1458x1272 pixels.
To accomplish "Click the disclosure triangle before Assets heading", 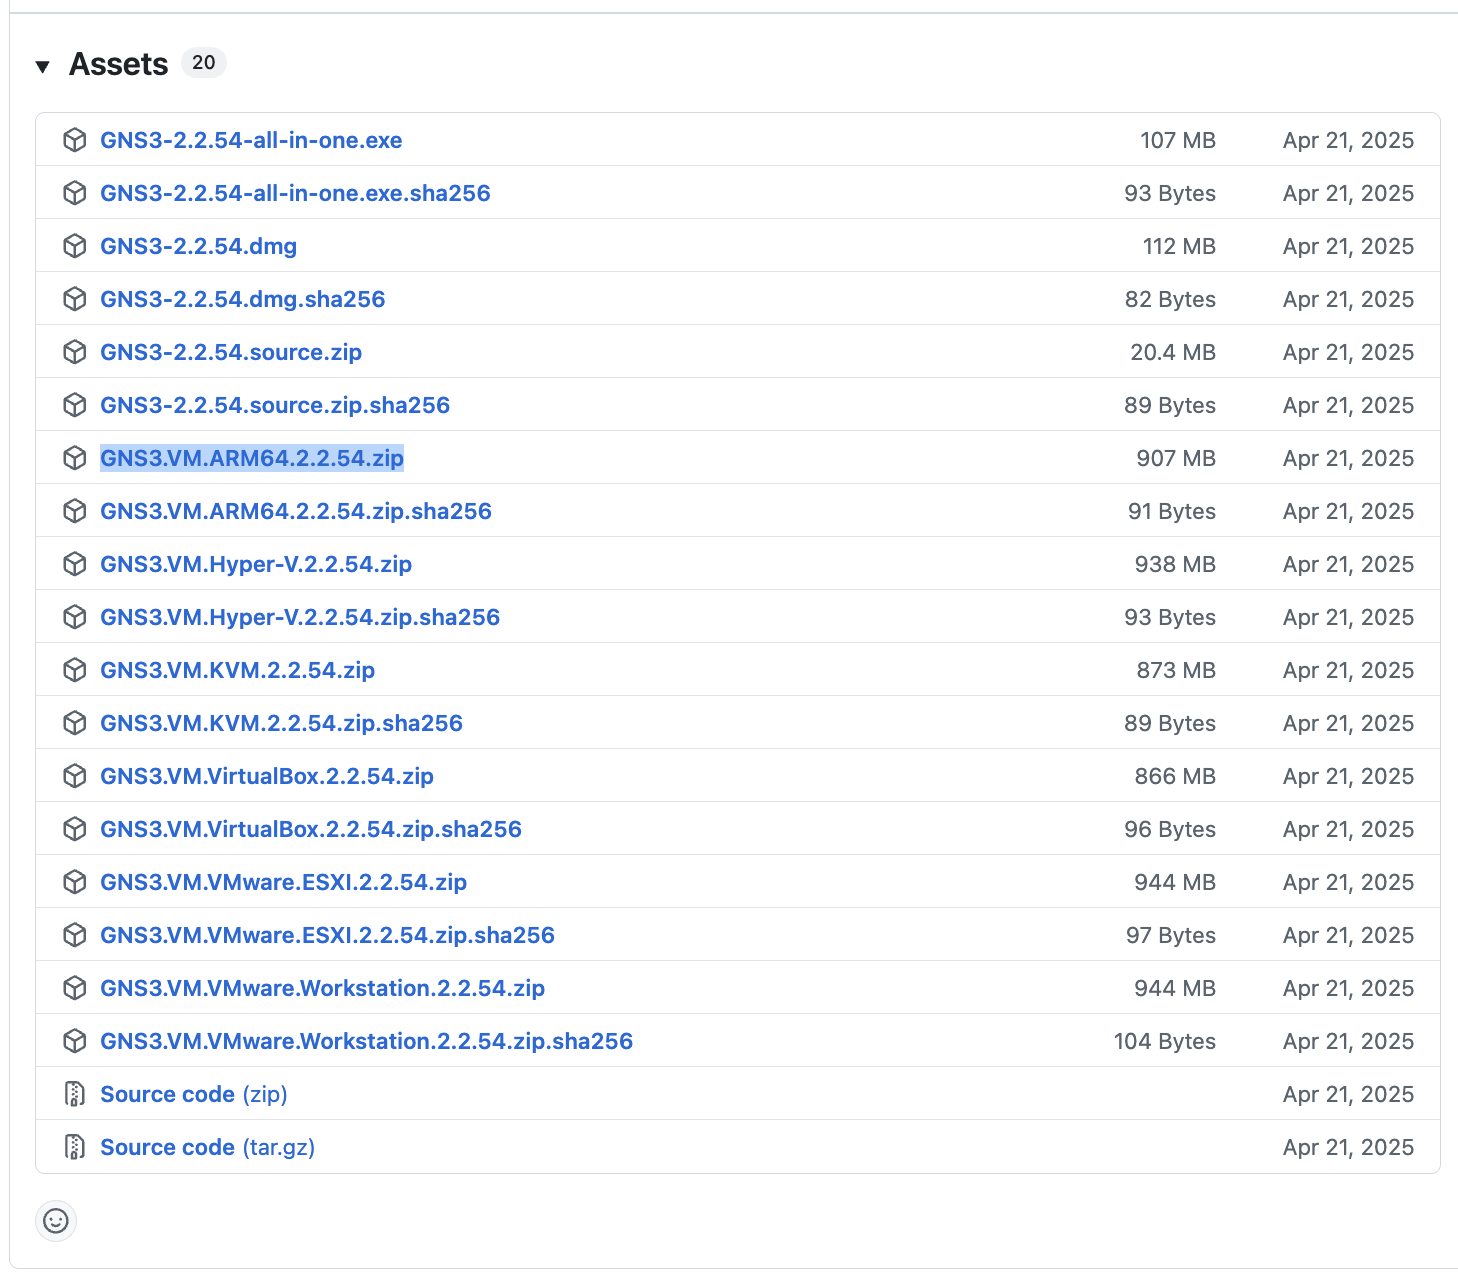I will (x=42, y=65).
